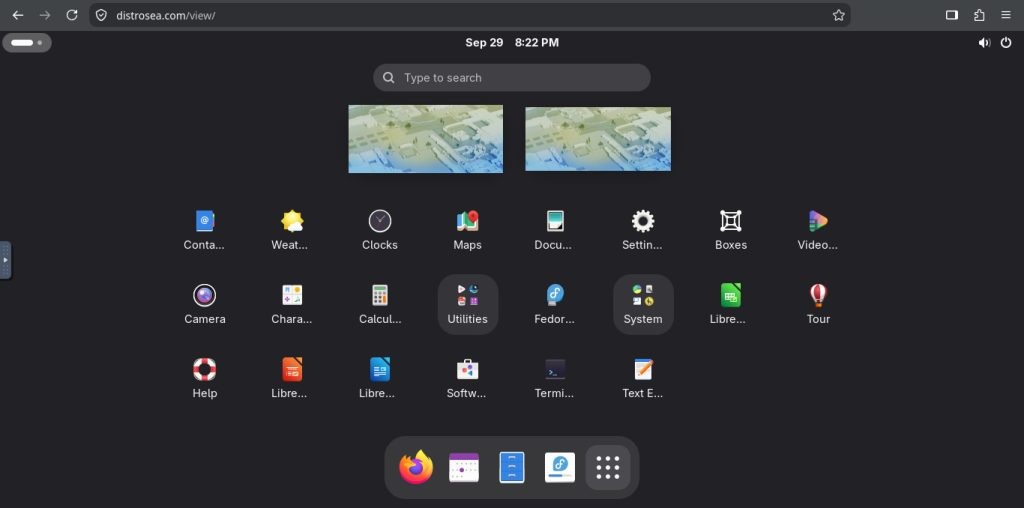Toggle the Show Apps grid button

608,468
